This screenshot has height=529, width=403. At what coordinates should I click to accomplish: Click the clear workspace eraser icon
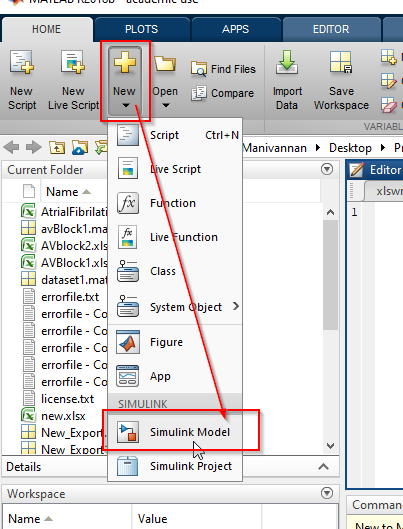(x=388, y=105)
